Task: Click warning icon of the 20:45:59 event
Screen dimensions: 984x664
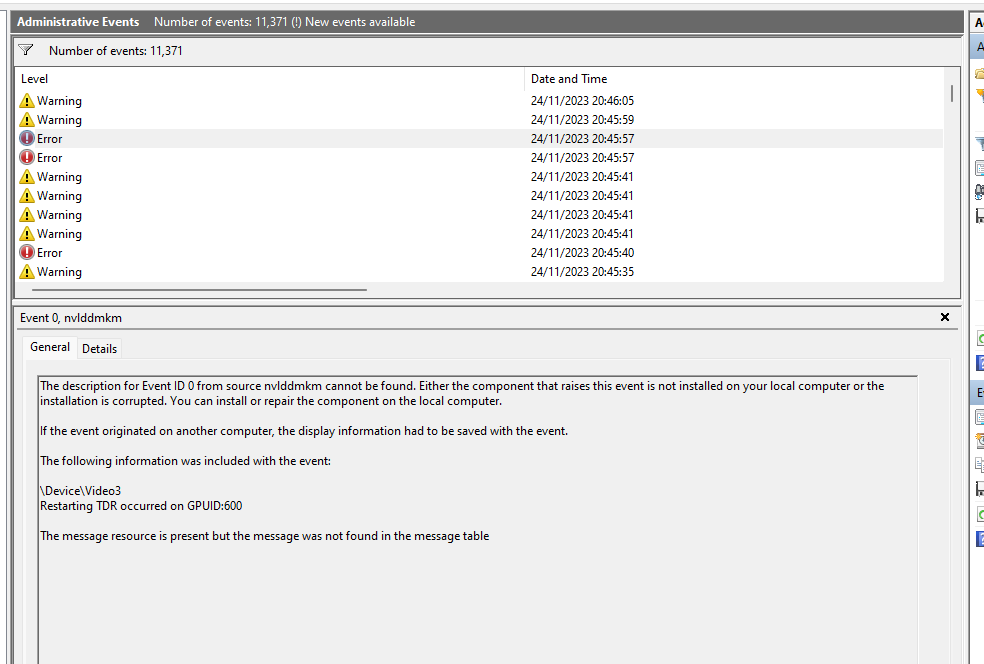Action: [x=27, y=120]
